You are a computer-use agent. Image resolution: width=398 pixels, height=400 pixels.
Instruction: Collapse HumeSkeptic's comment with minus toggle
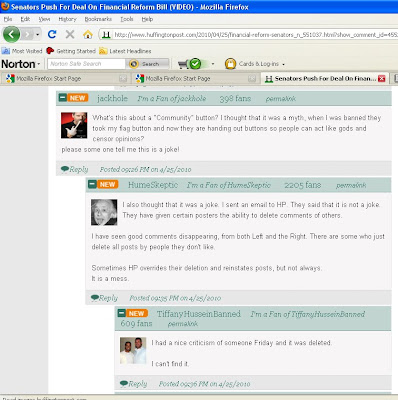[93, 184]
